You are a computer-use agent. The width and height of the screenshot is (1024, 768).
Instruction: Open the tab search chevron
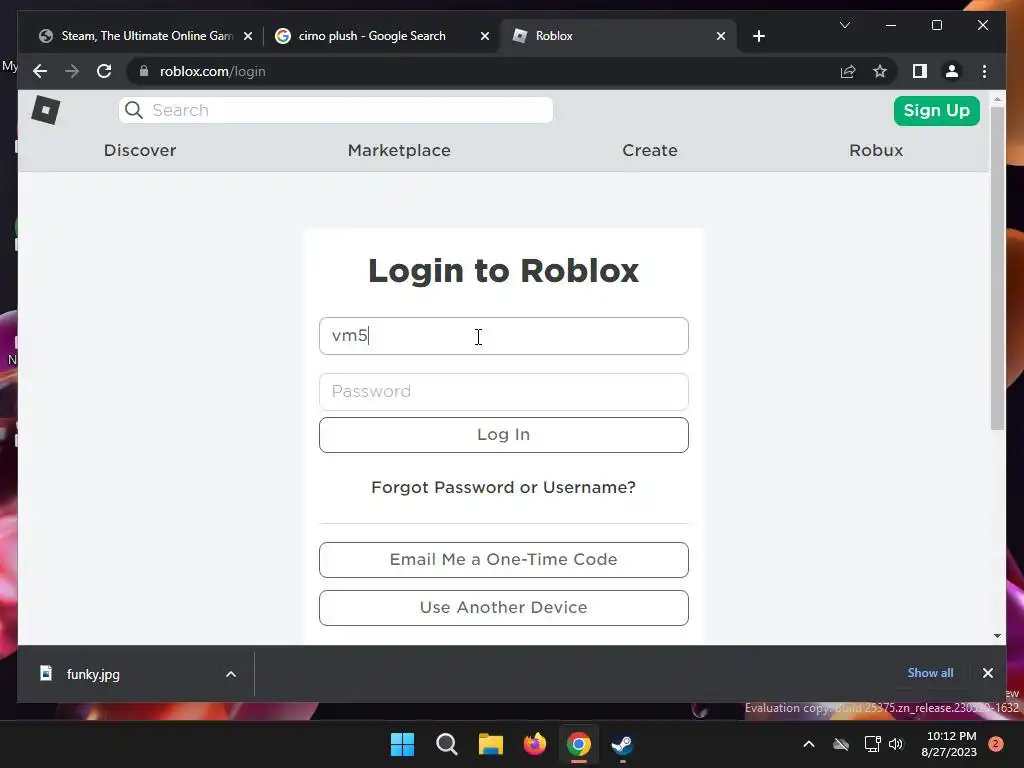coord(844,25)
